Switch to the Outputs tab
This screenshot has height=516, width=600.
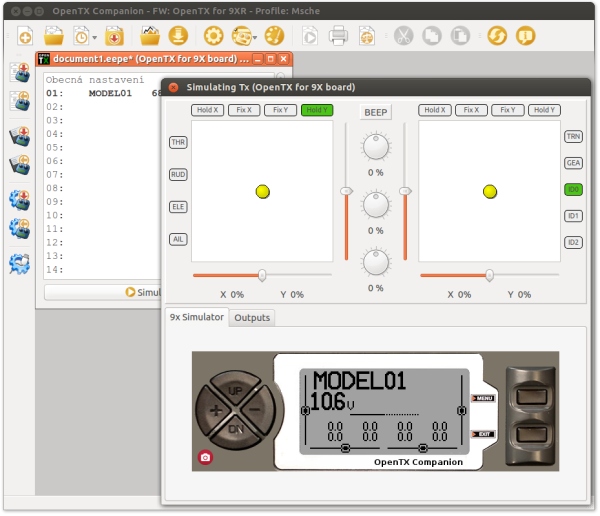[252, 318]
